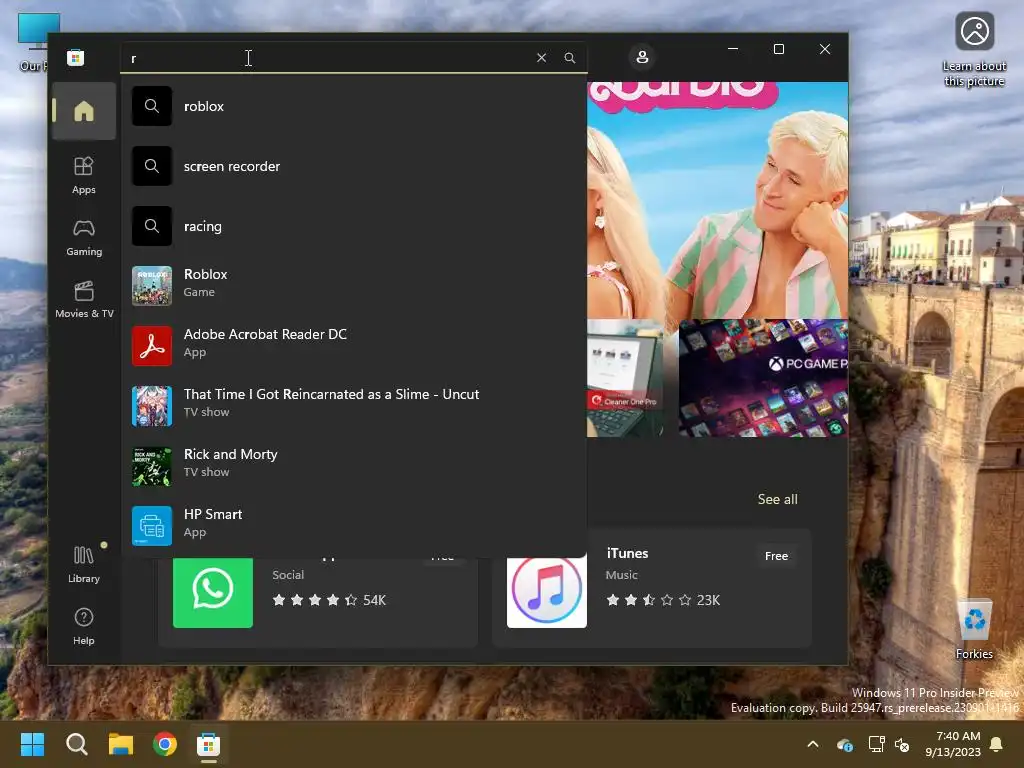Screen dimensions: 1024x768
Task: Select the 'roblox' search suggestion
Action: point(354,106)
